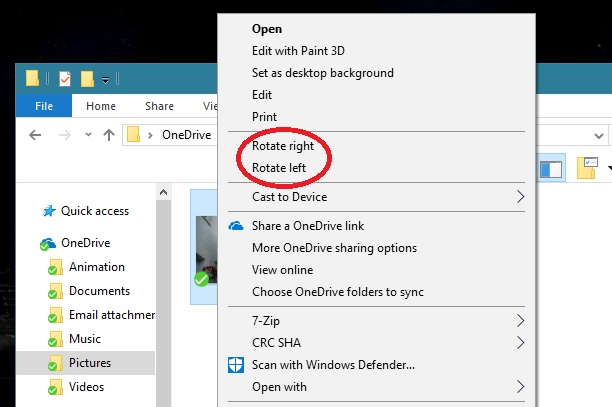Expand the 7-Zip submenu arrow
The image size is (612, 407).
click(520, 321)
